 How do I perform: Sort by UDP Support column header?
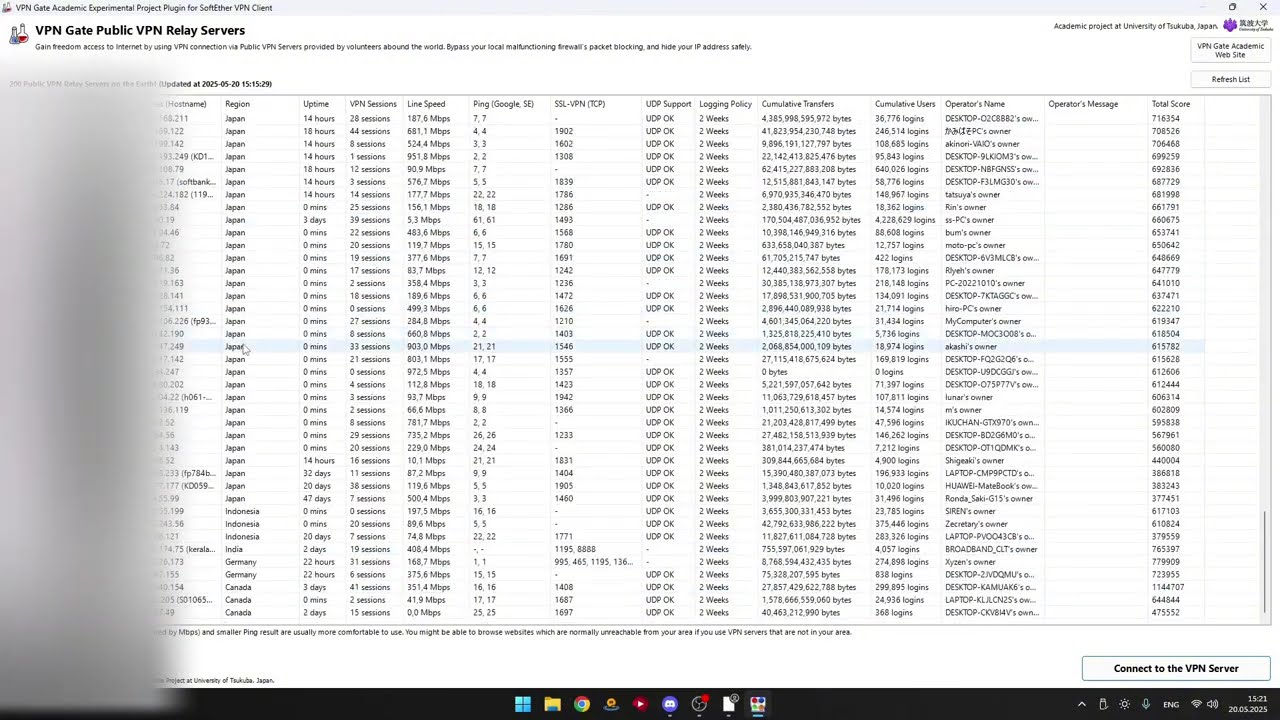(x=669, y=104)
